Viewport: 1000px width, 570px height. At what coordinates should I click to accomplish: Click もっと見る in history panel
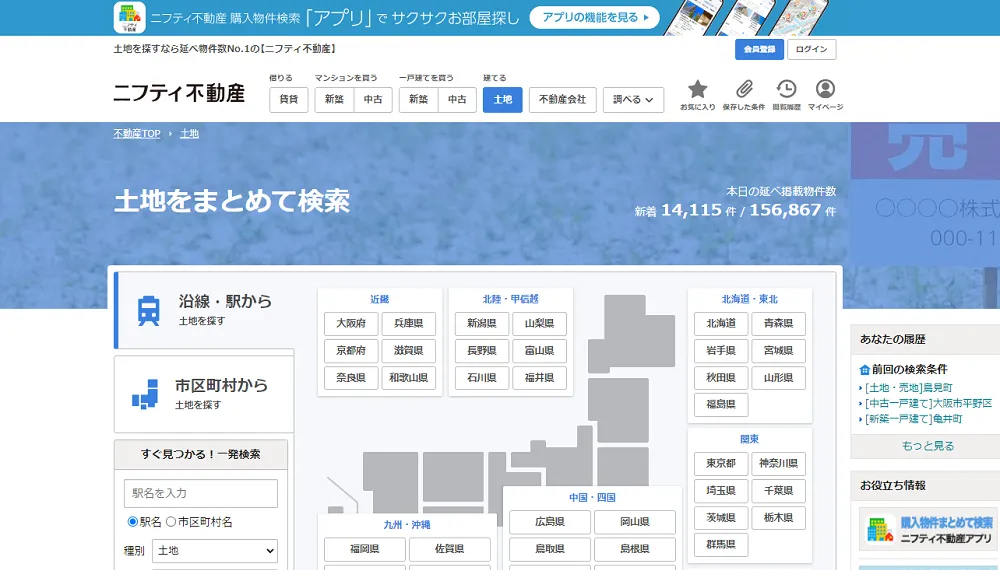click(928, 446)
